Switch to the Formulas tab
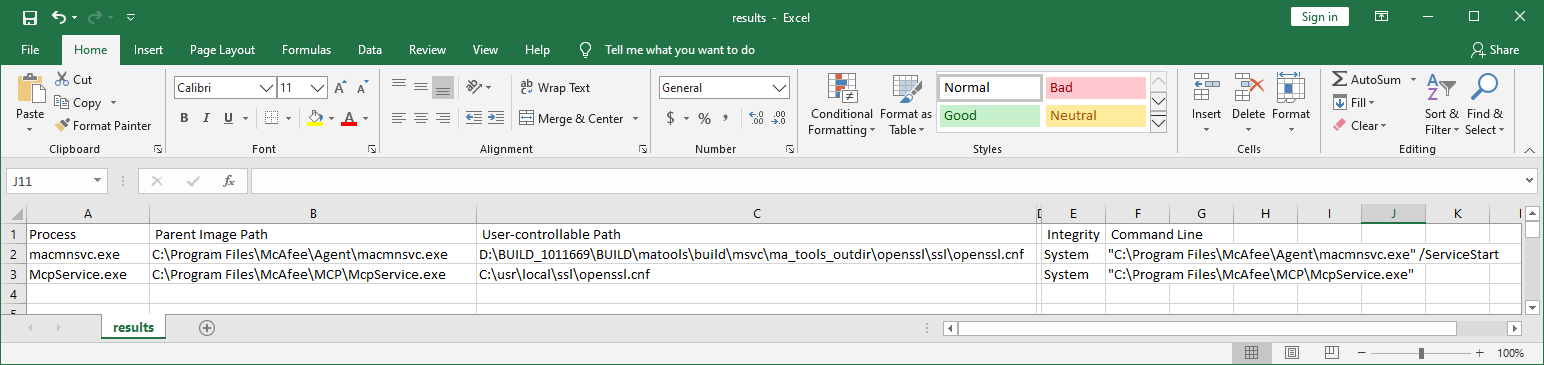Image resolution: width=1544 pixels, height=365 pixels. tap(307, 50)
